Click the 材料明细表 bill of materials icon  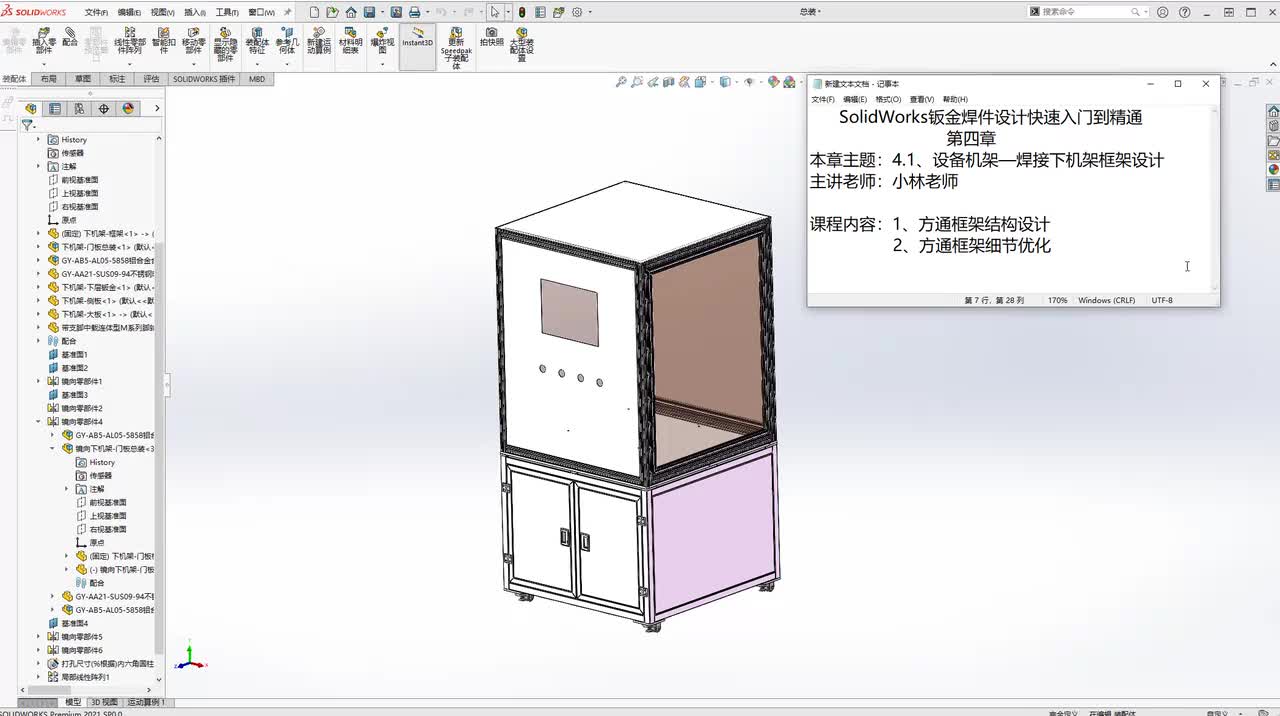[x=350, y=41]
